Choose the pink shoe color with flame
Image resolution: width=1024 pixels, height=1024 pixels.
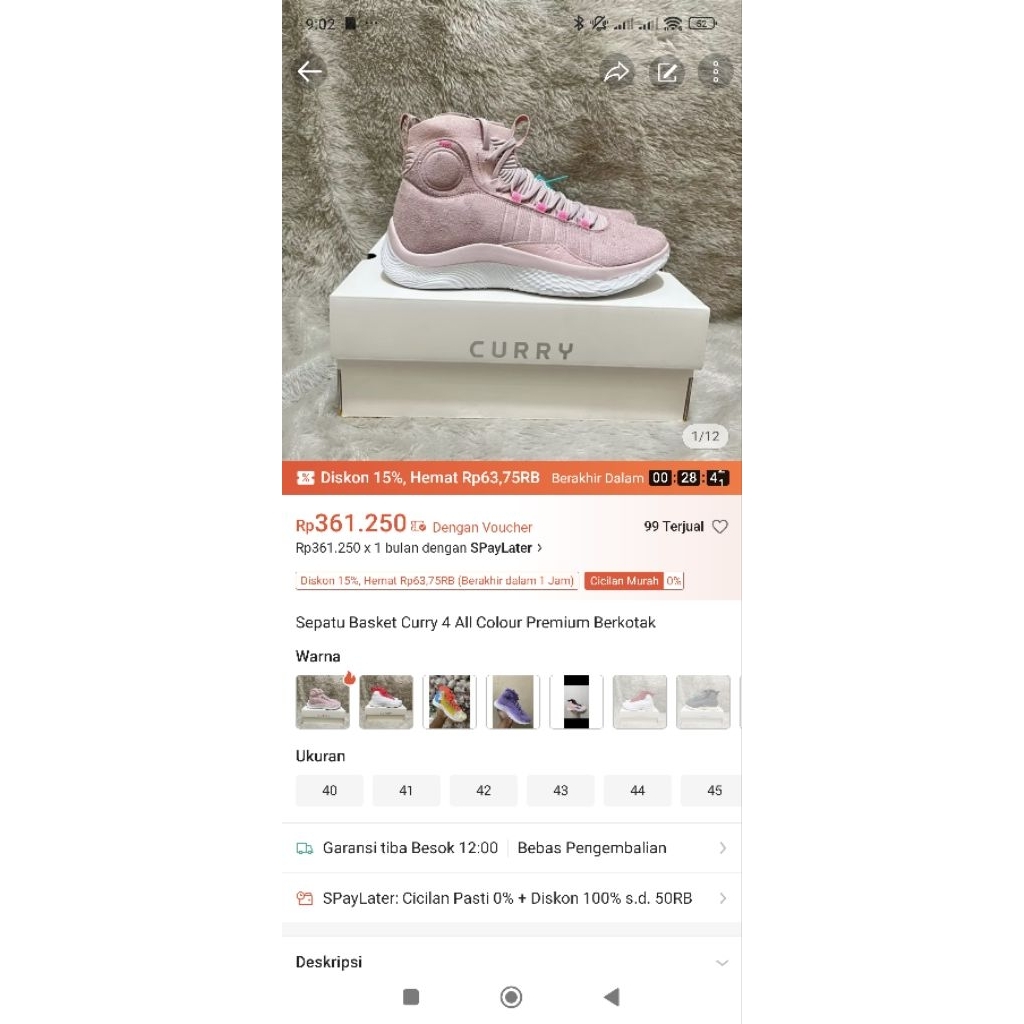pyautogui.click(x=323, y=702)
